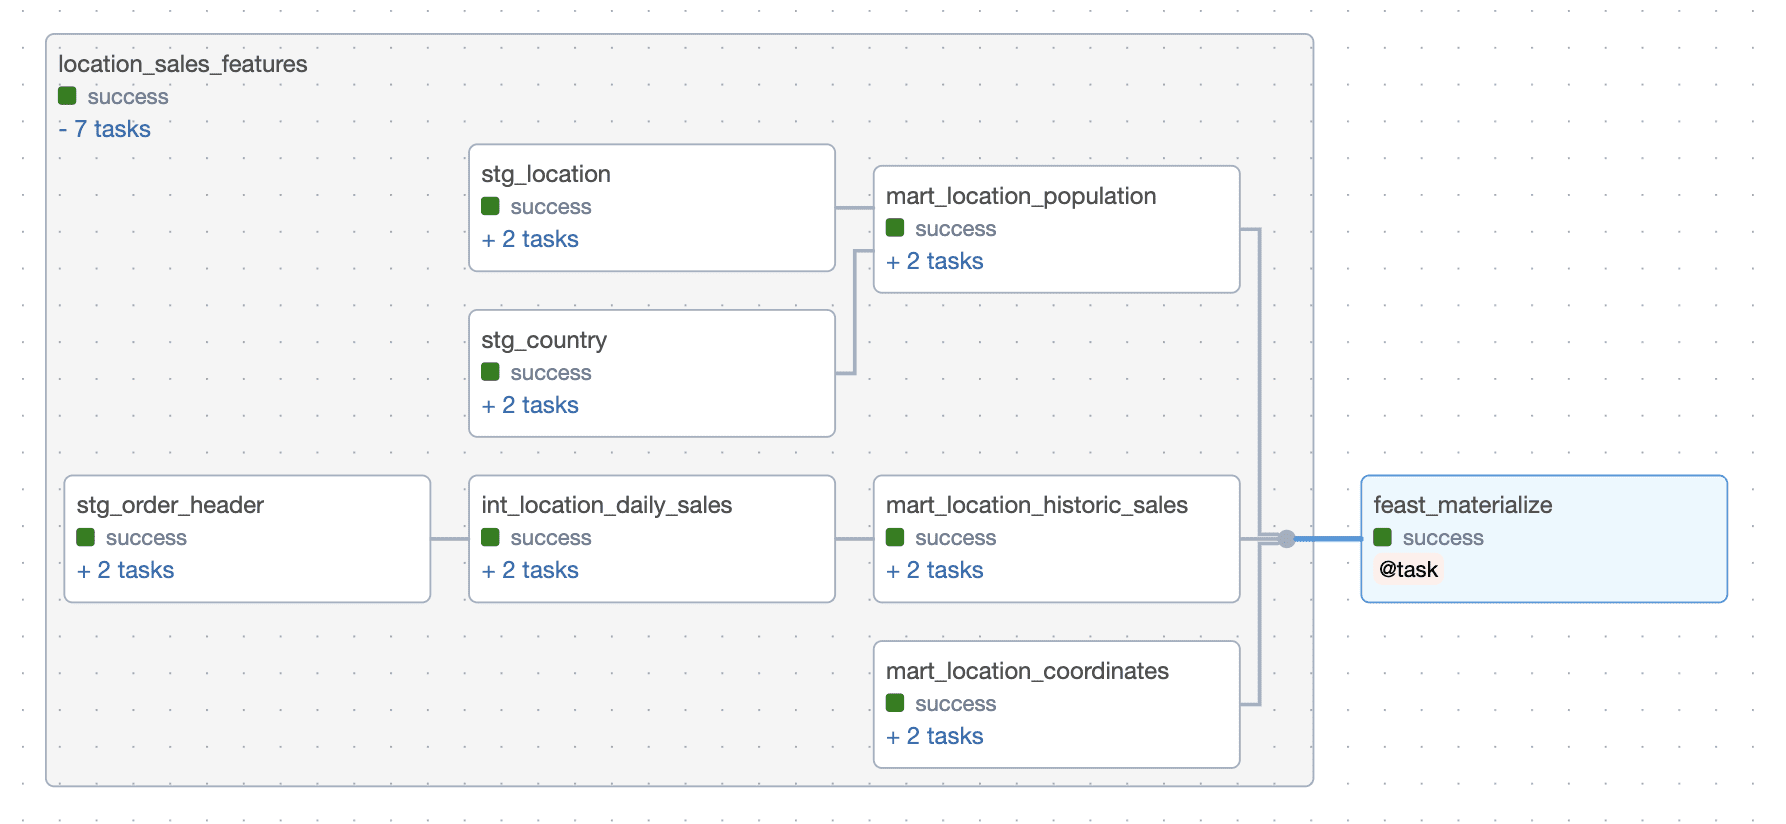The image size is (1786, 824).
Task: Click mart_location_historic_sales green status square
Action: click(895, 537)
